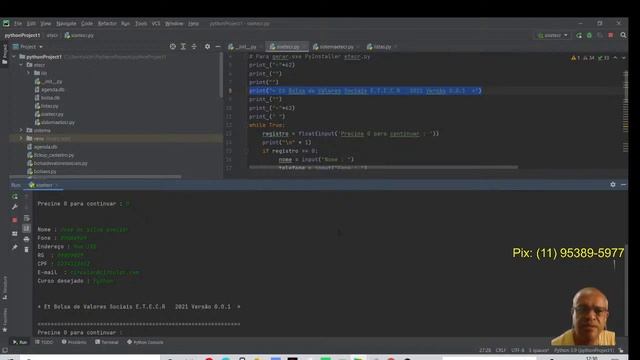Click the editor horizontal scrollbar
Viewport: 640px width, 360px height.
383,167
